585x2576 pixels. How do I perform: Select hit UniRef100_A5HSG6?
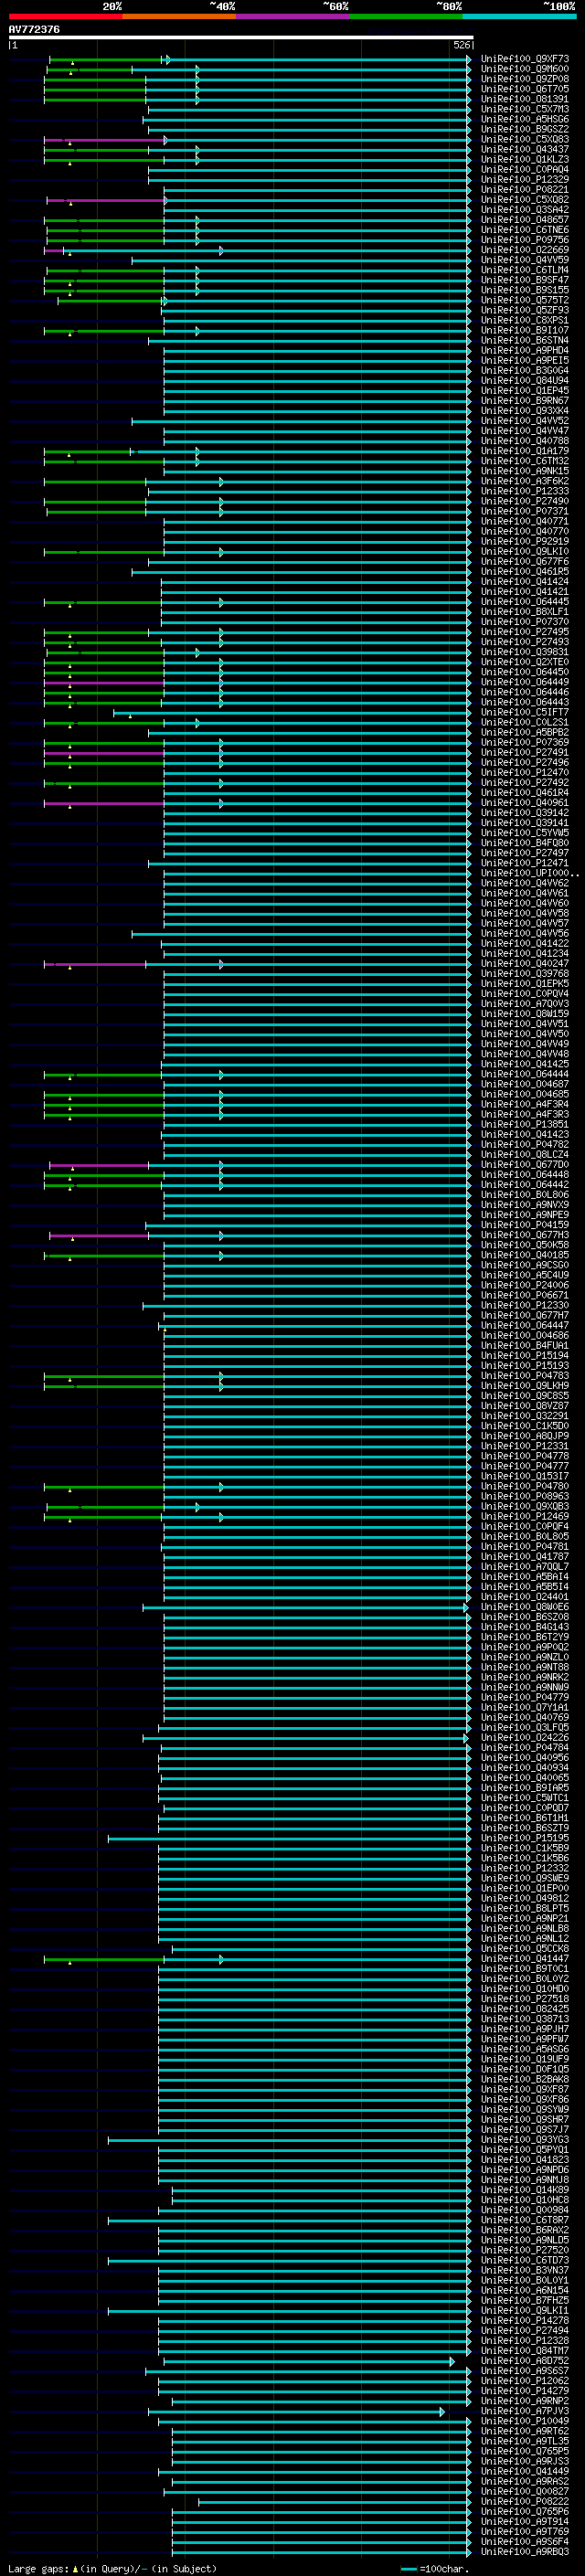[524, 119]
